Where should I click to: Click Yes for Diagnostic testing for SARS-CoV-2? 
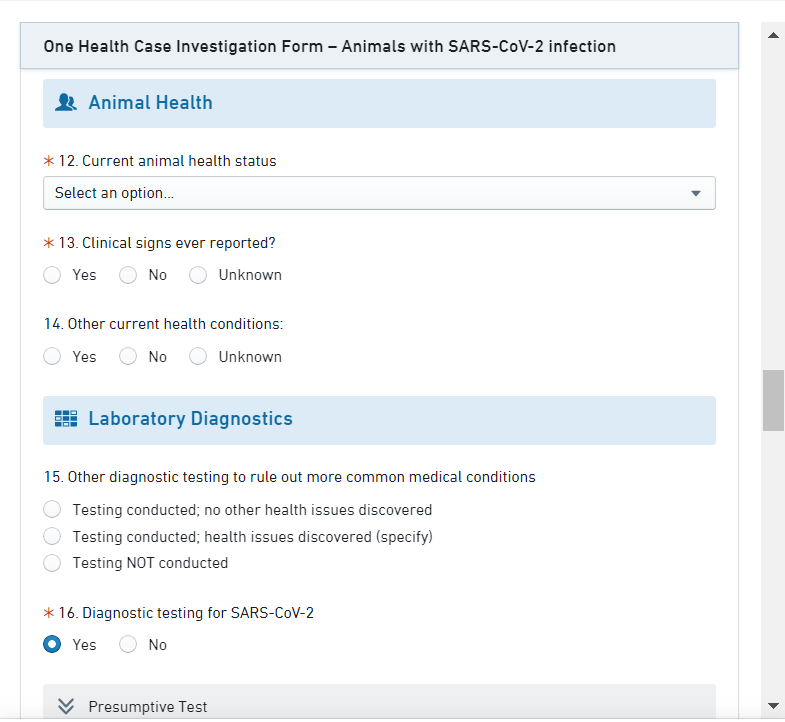53,645
